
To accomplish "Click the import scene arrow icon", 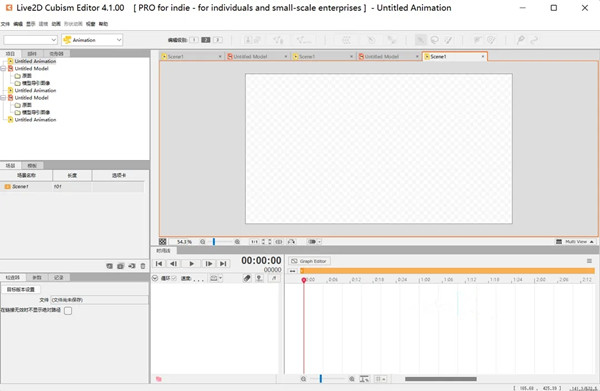I will [132, 266].
